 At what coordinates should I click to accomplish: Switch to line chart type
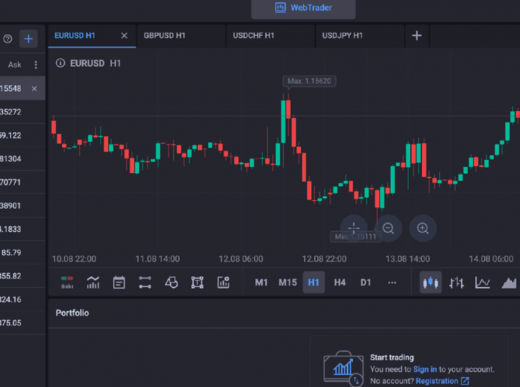(482, 283)
